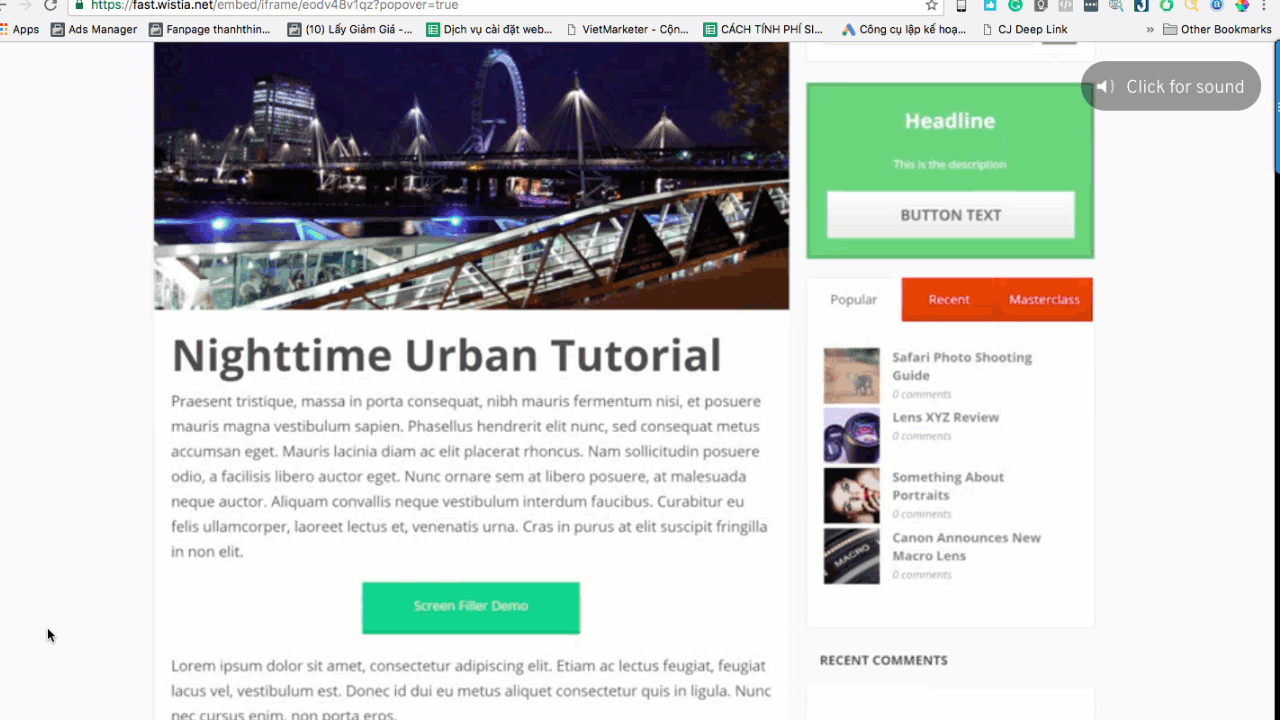Screen dimensions: 1280x720
Task: Open the Lấy Giảm Giá bookmark
Action: (x=350, y=29)
